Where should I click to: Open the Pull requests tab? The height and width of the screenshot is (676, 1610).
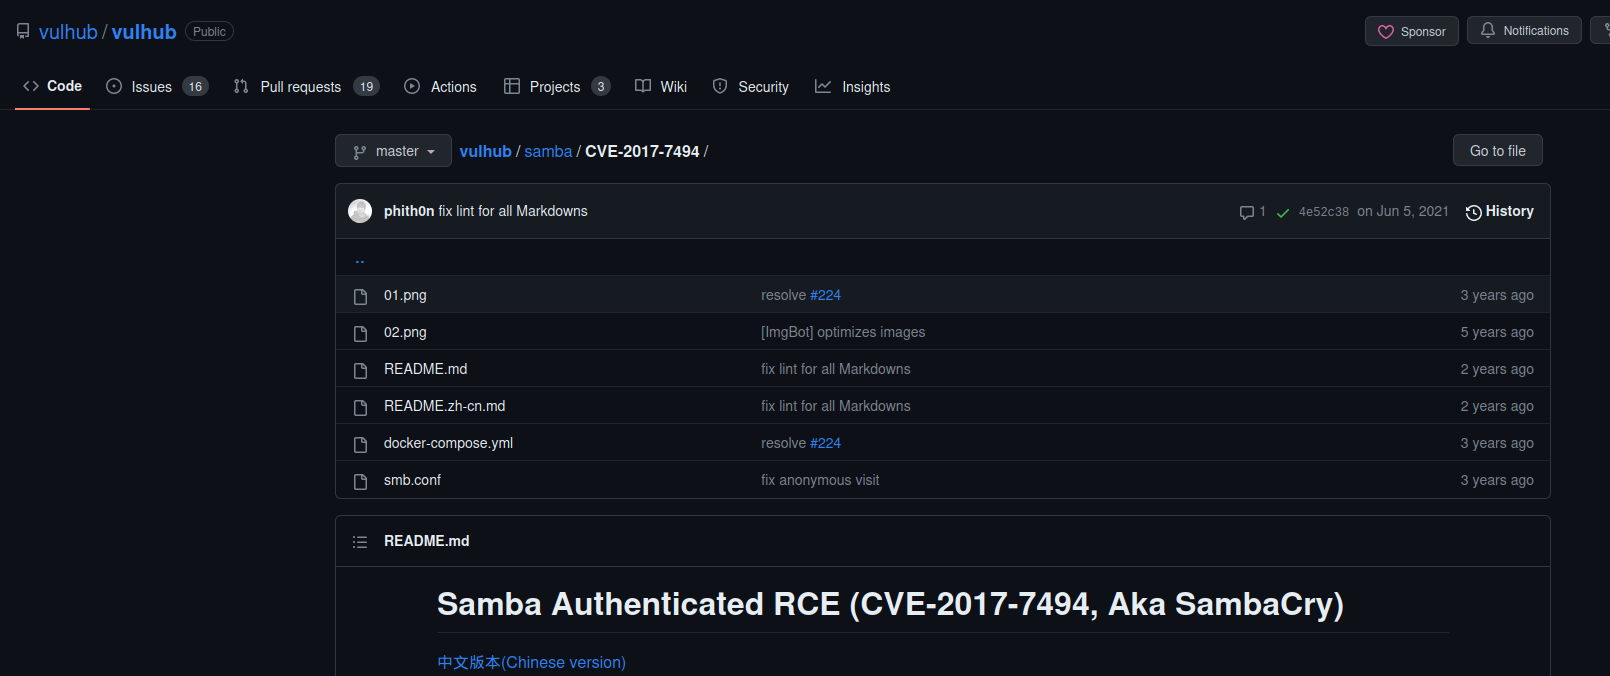pos(306,87)
